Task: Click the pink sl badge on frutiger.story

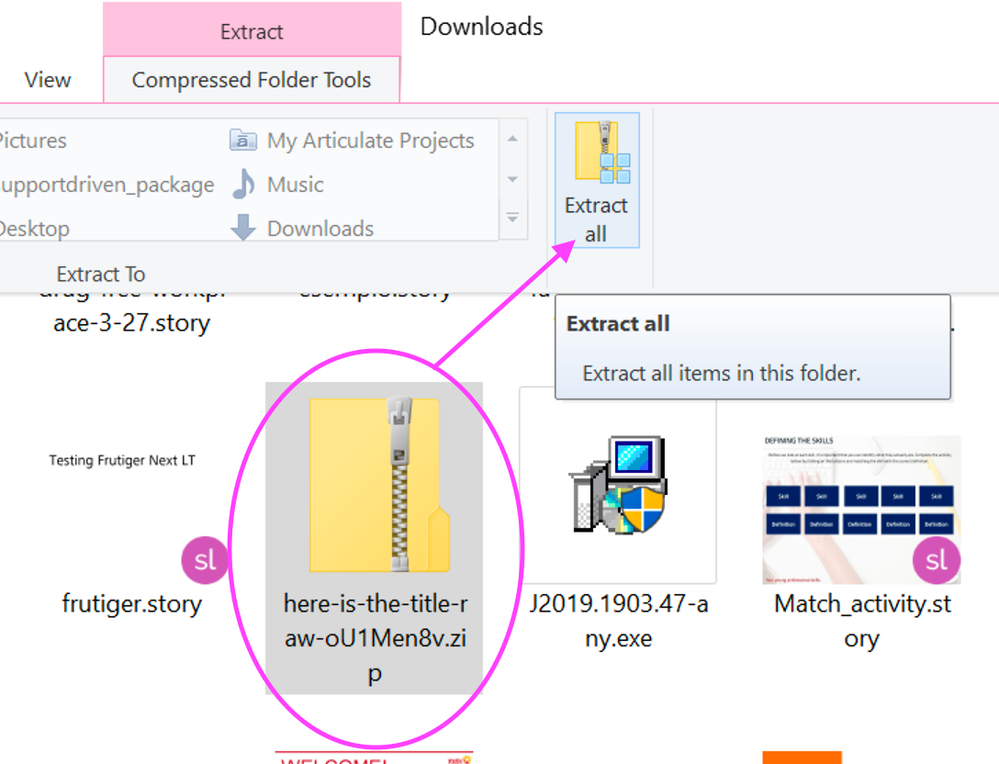Action: pos(205,560)
